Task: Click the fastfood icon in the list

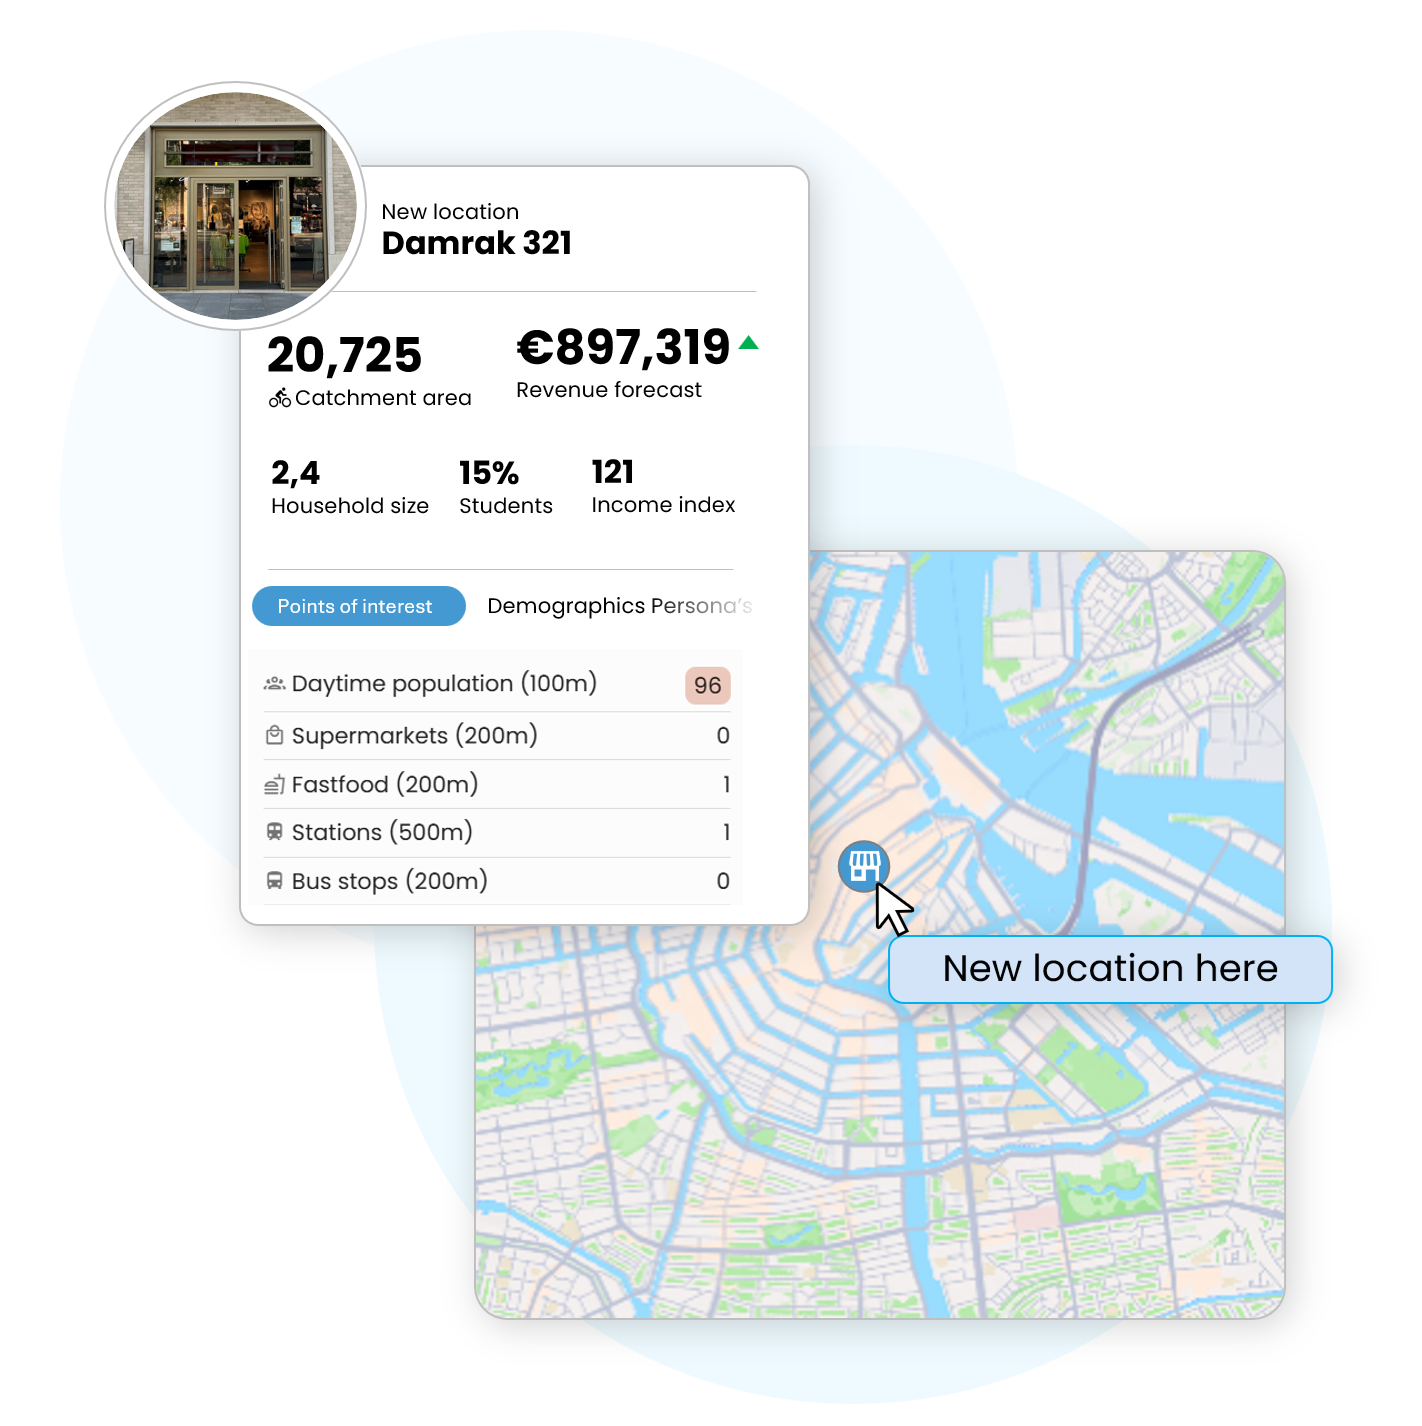Action: click(272, 784)
